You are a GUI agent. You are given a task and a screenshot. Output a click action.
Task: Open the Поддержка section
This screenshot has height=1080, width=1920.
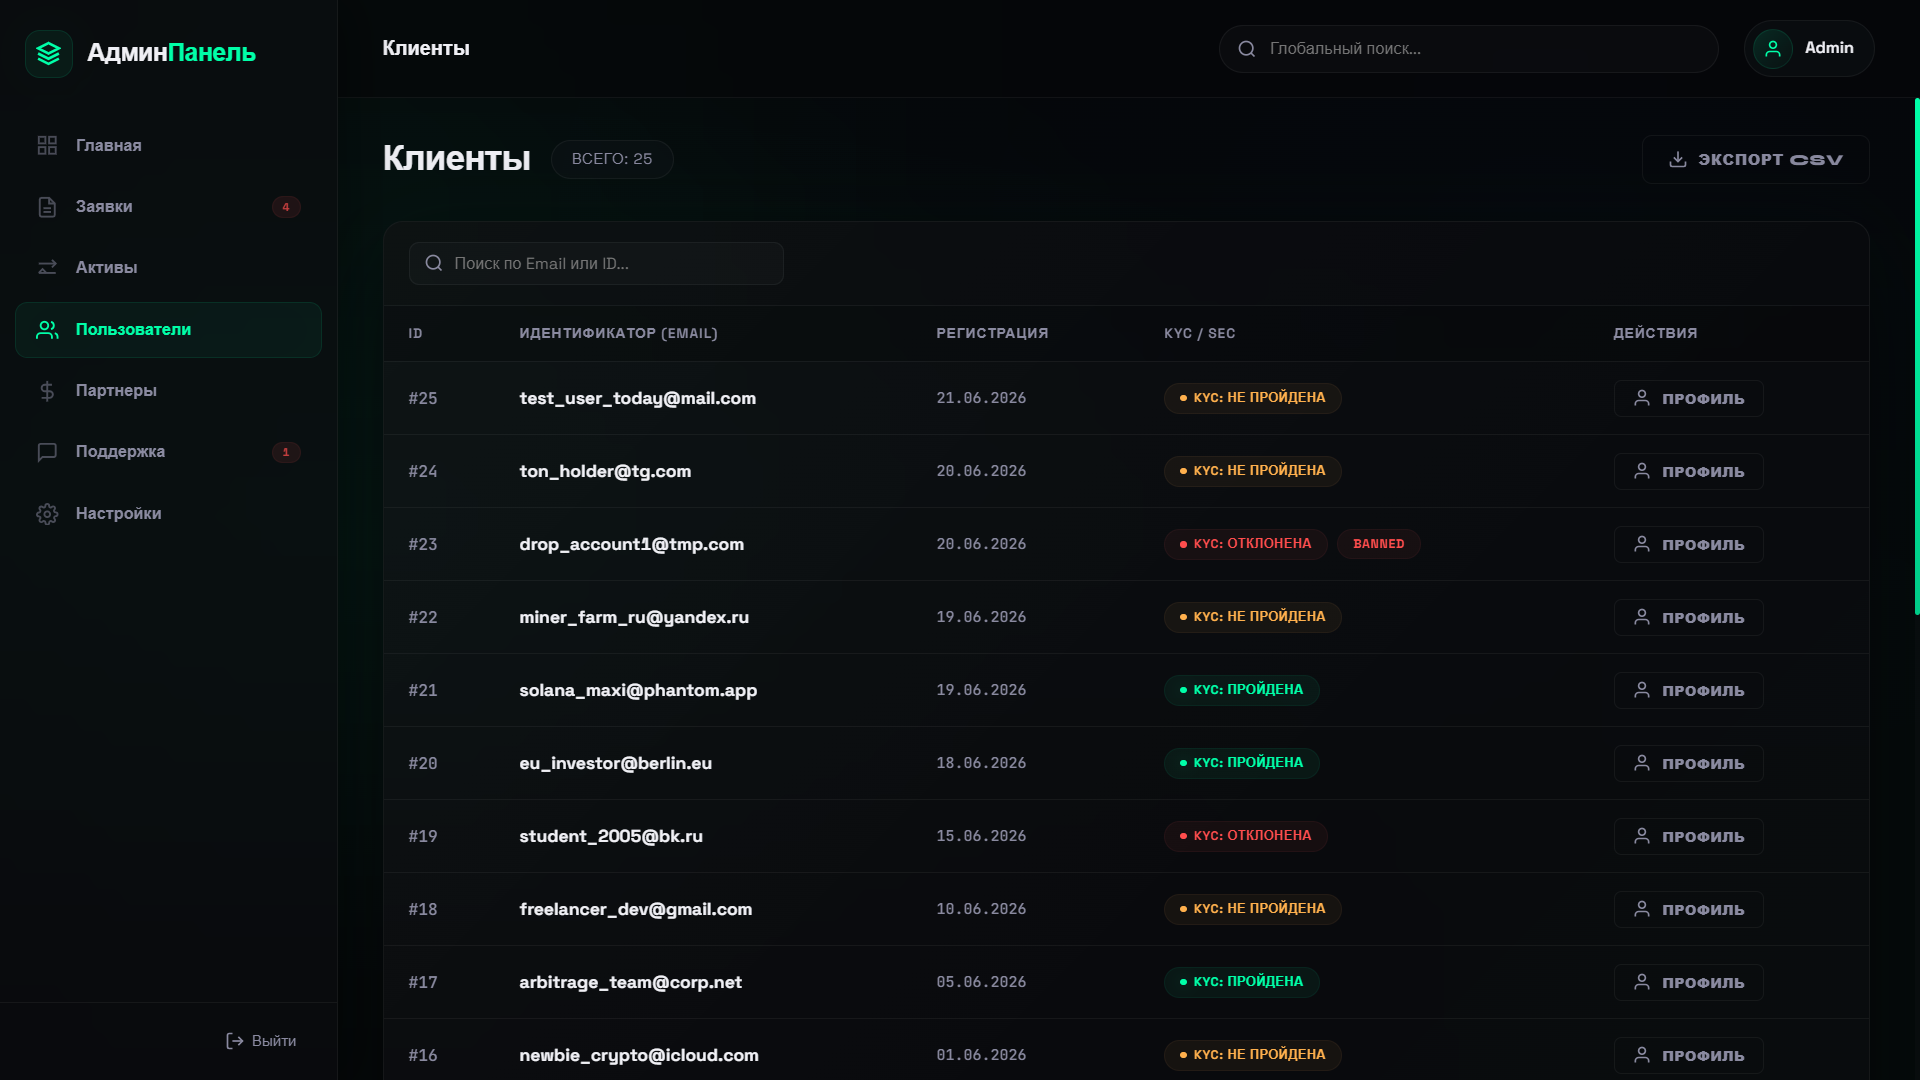point(168,452)
